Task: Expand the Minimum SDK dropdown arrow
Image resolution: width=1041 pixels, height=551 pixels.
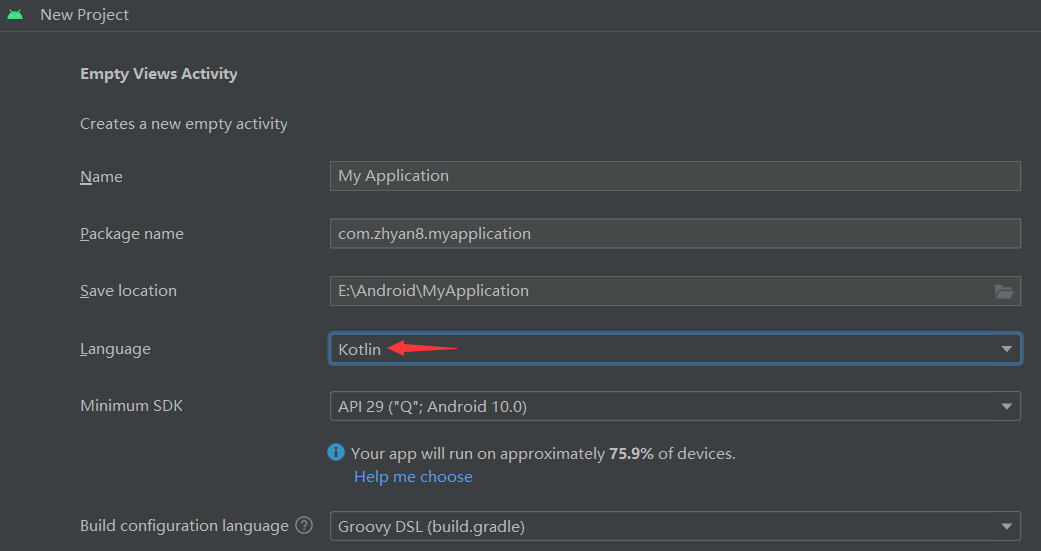Action: click(1006, 407)
